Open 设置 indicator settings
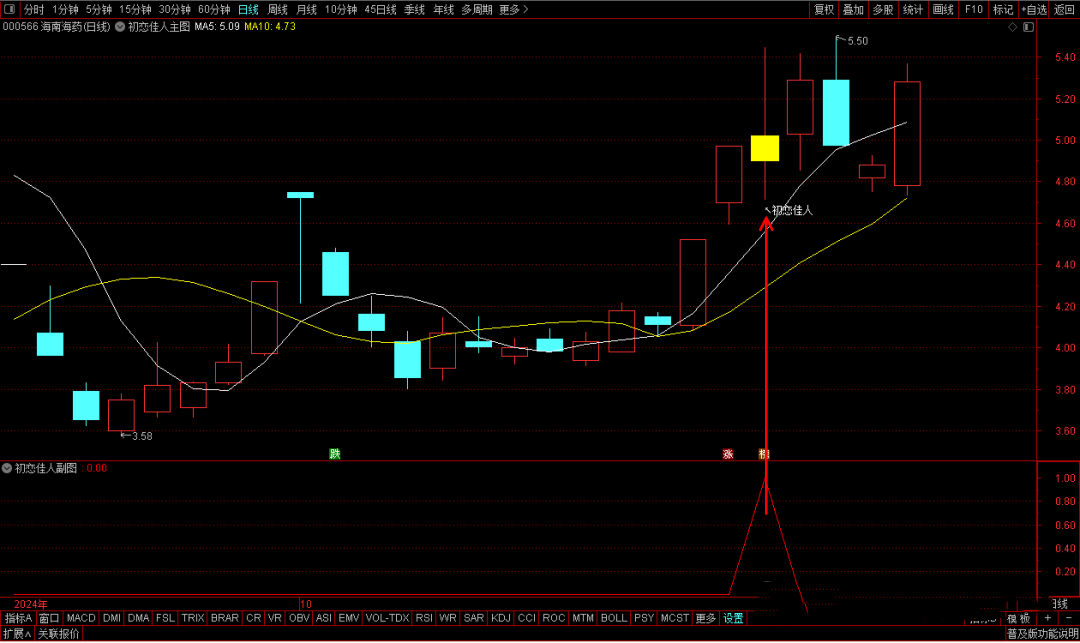Screen dimensions: 1080x643 (x=733, y=618)
